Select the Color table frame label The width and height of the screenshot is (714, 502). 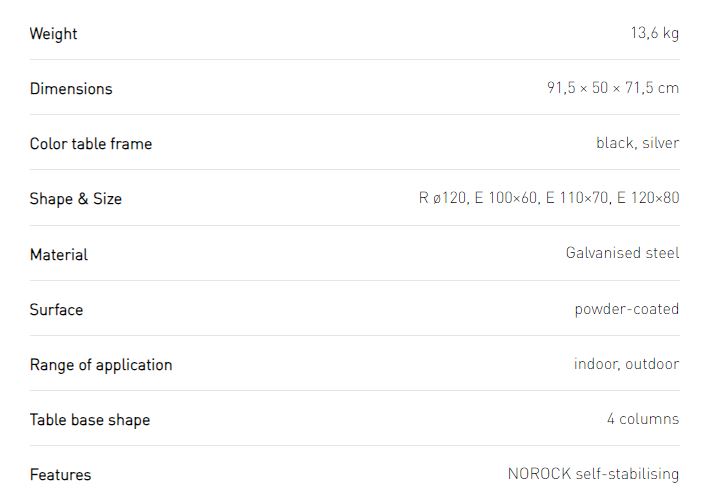pos(91,143)
